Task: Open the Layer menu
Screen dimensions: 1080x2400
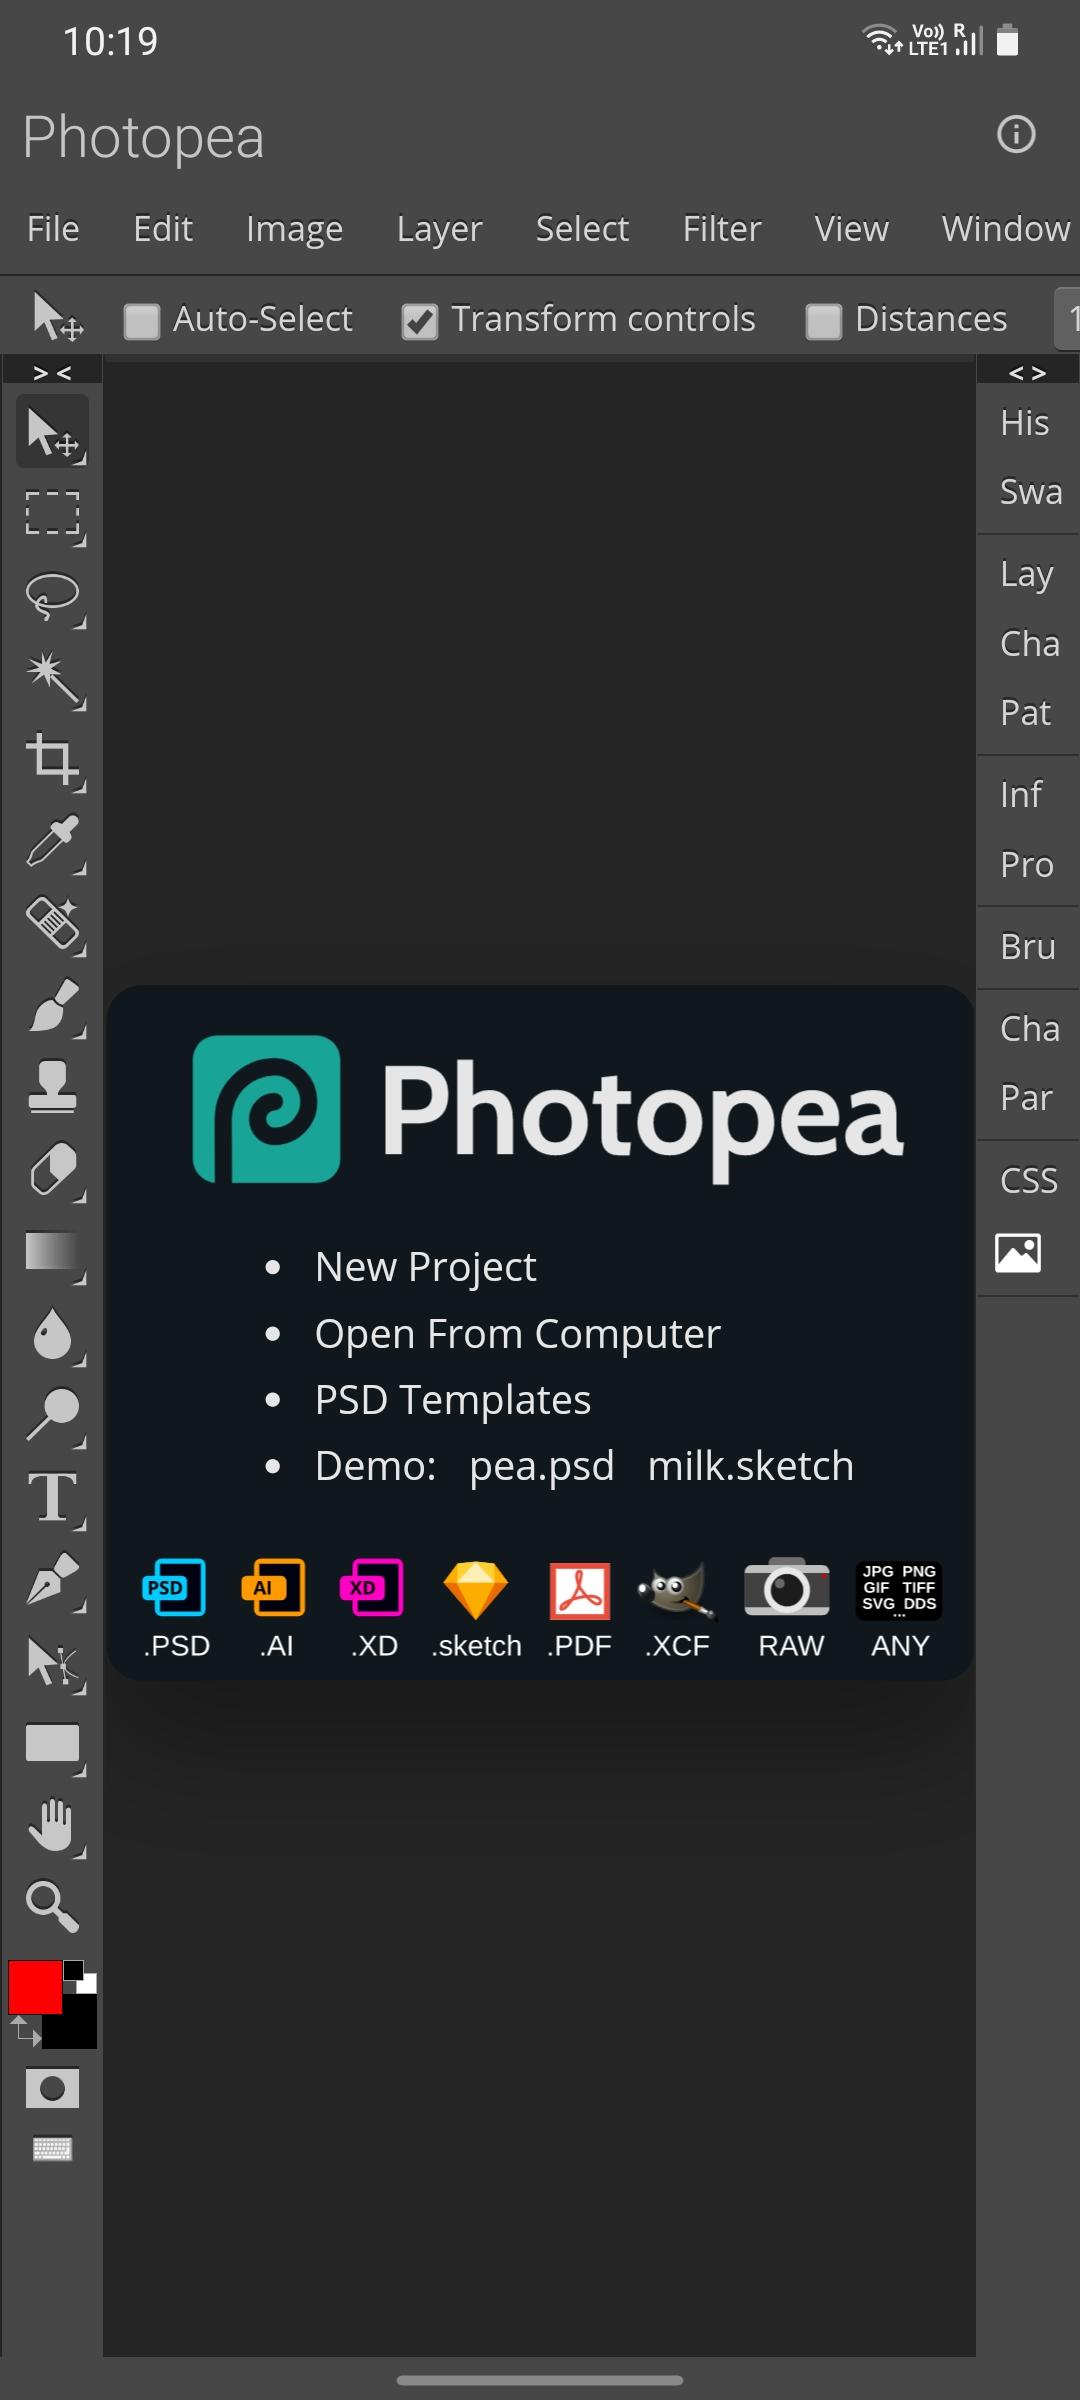Action: click(439, 229)
